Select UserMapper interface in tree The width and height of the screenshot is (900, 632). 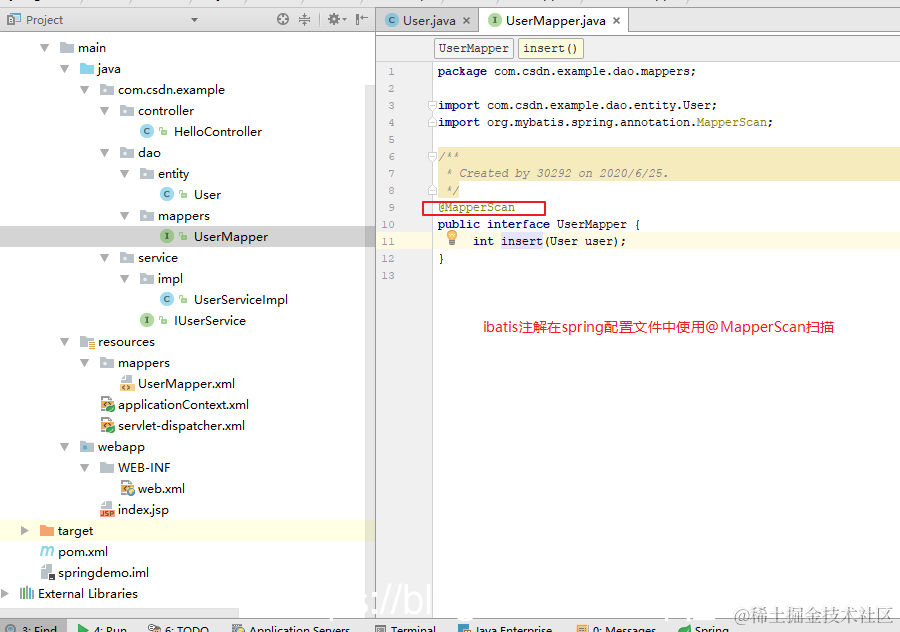(x=231, y=236)
